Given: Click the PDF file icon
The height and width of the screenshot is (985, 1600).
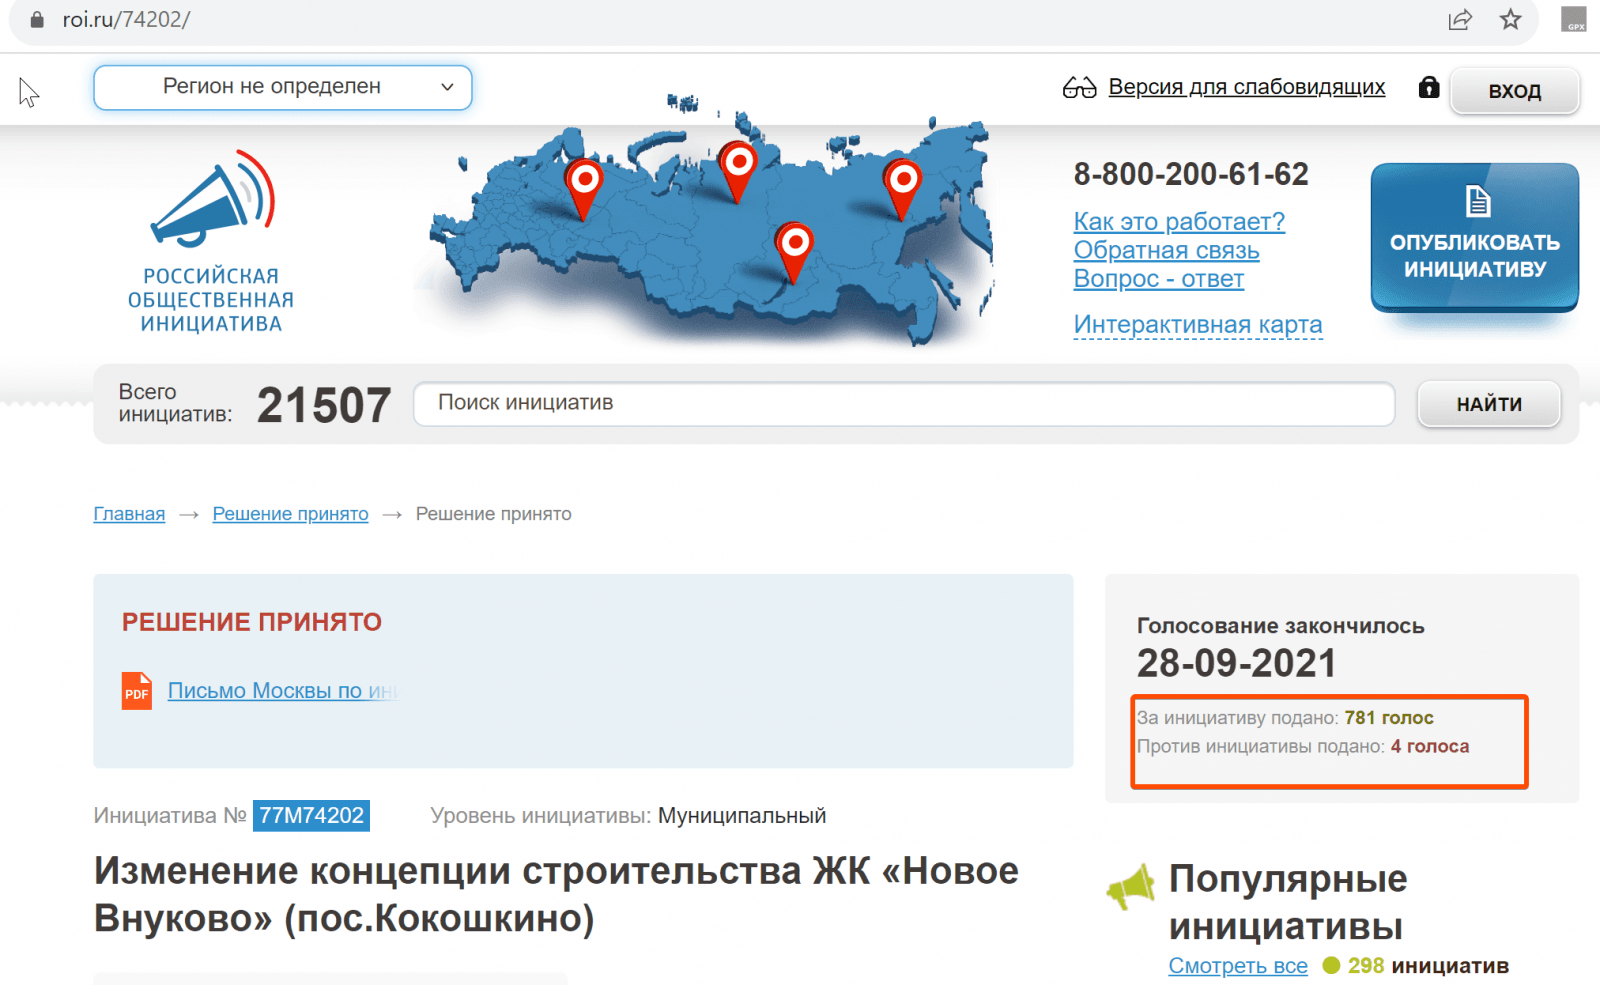Looking at the screenshot, I should coord(137,691).
